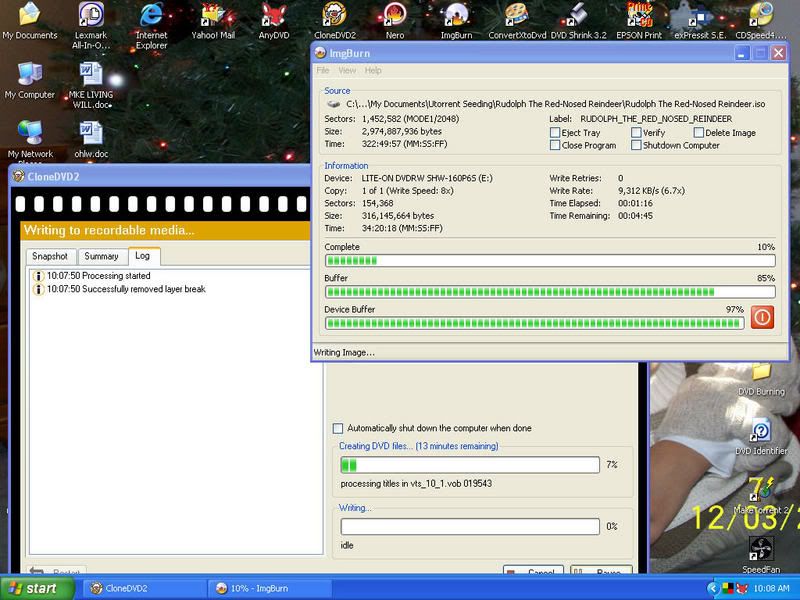Enable Shutdown Computer in ImgBurn
The image size is (800, 600).
pos(636,145)
